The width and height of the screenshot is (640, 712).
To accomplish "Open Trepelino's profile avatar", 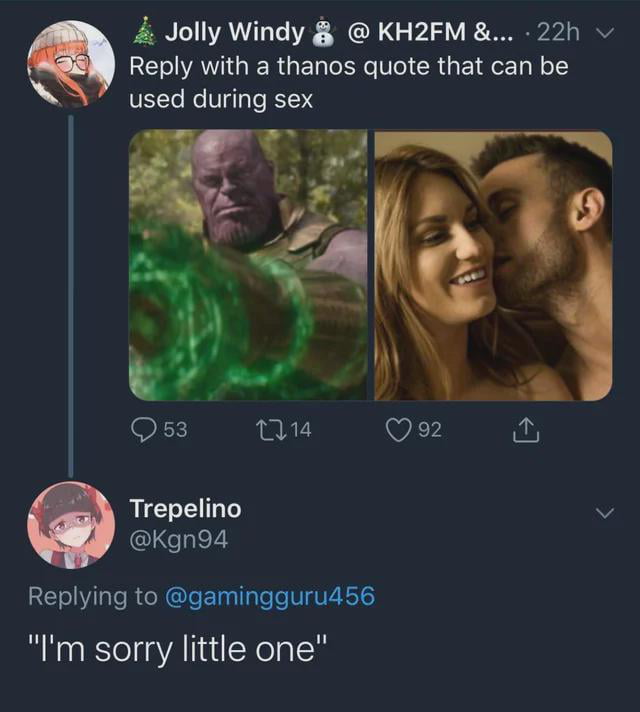I will 70,524.
